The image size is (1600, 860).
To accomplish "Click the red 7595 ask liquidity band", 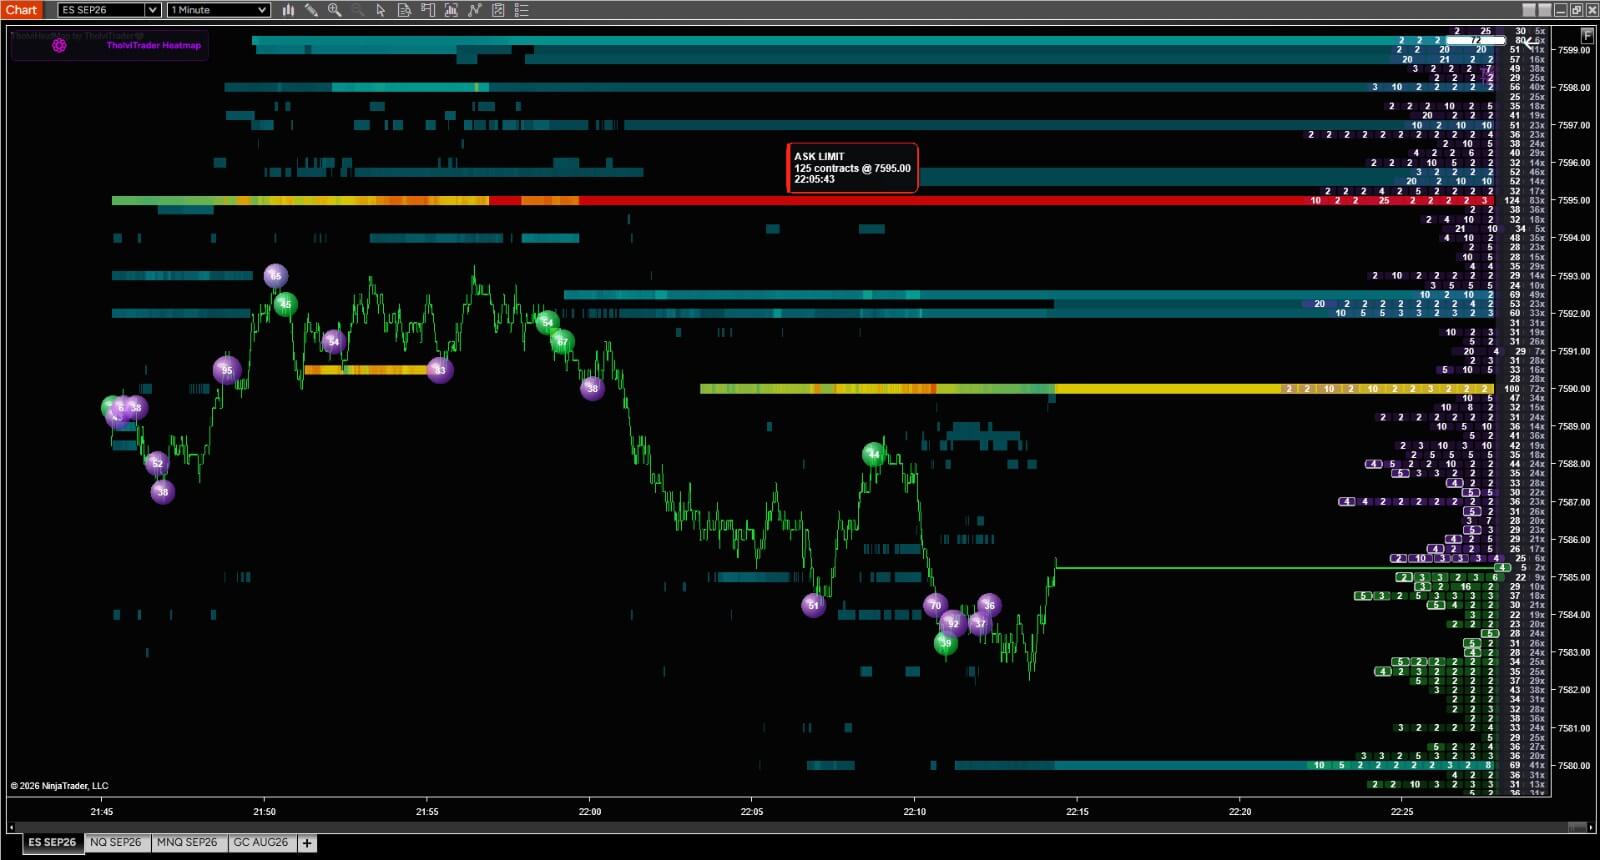I will click(x=805, y=200).
